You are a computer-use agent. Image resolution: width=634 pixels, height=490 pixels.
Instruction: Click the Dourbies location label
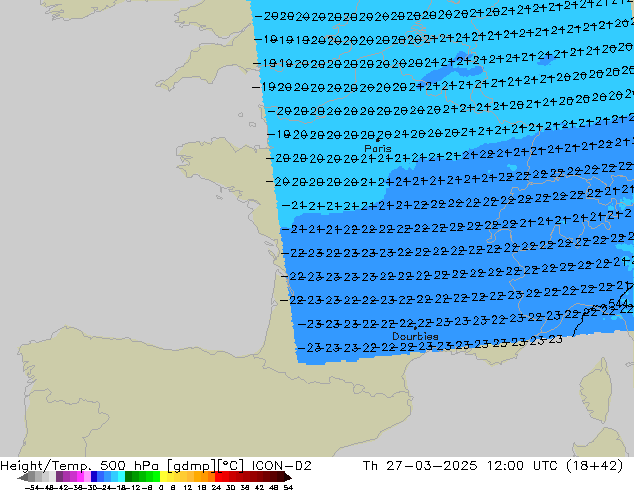pos(415,336)
